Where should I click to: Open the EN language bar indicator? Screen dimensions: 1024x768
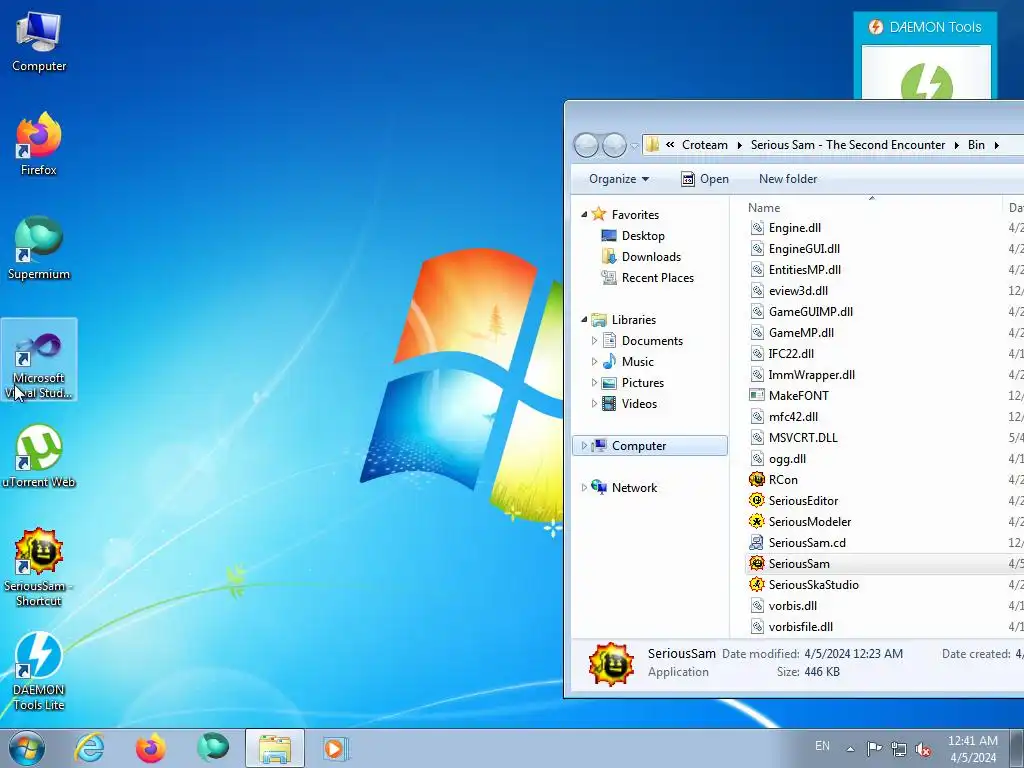point(822,746)
